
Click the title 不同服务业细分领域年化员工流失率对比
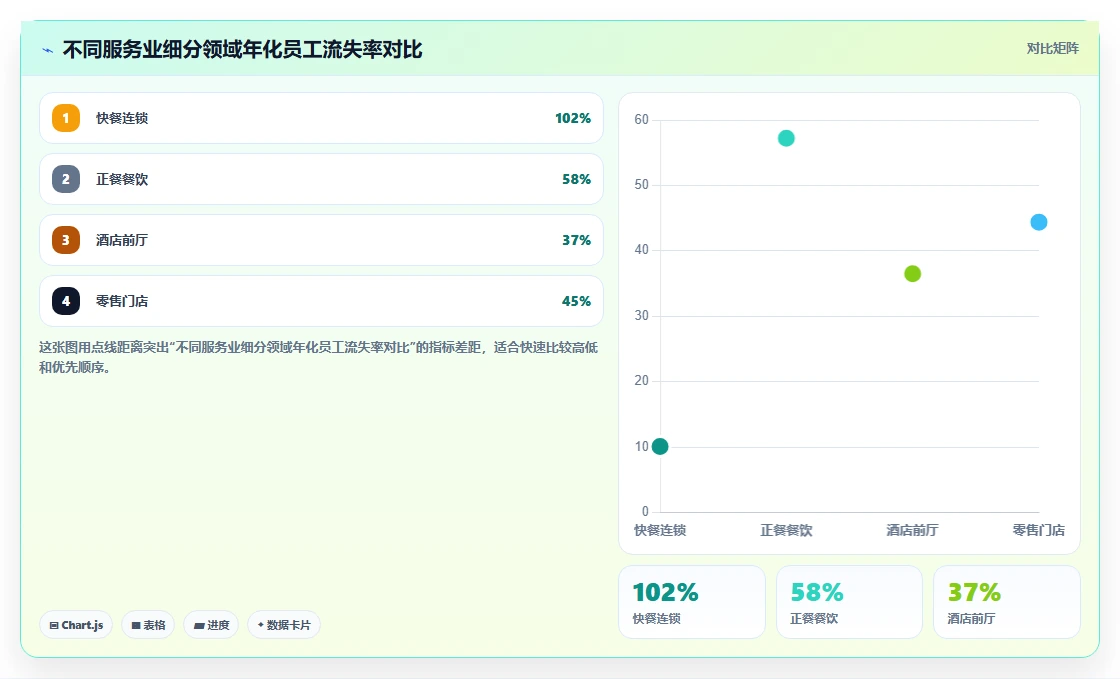pos(242,50)
